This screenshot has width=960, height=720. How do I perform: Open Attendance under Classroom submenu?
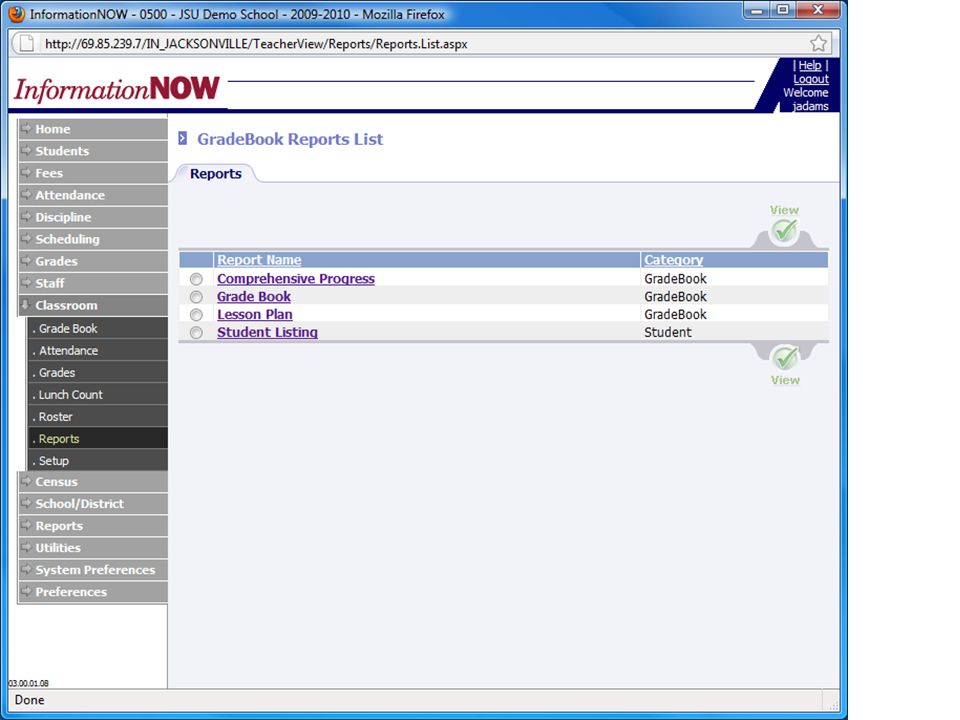(98, 351)
